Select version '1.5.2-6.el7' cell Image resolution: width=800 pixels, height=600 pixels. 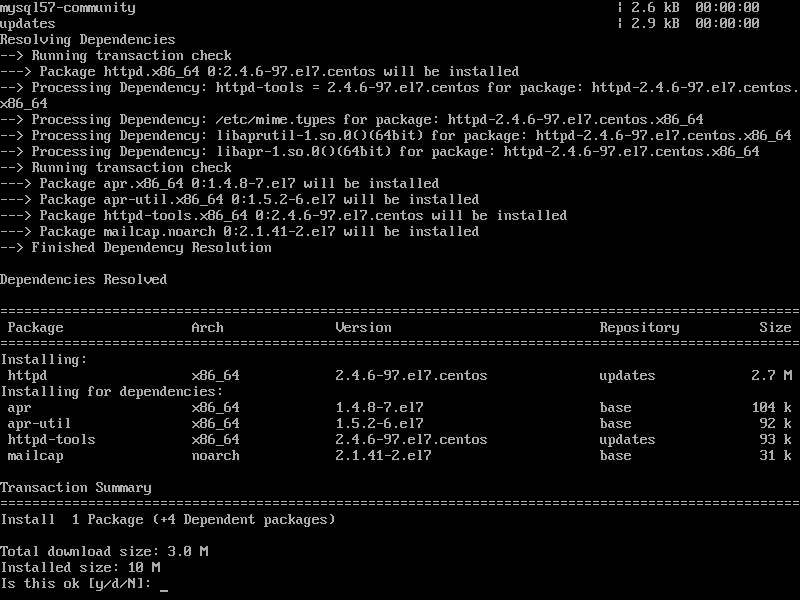380,423
